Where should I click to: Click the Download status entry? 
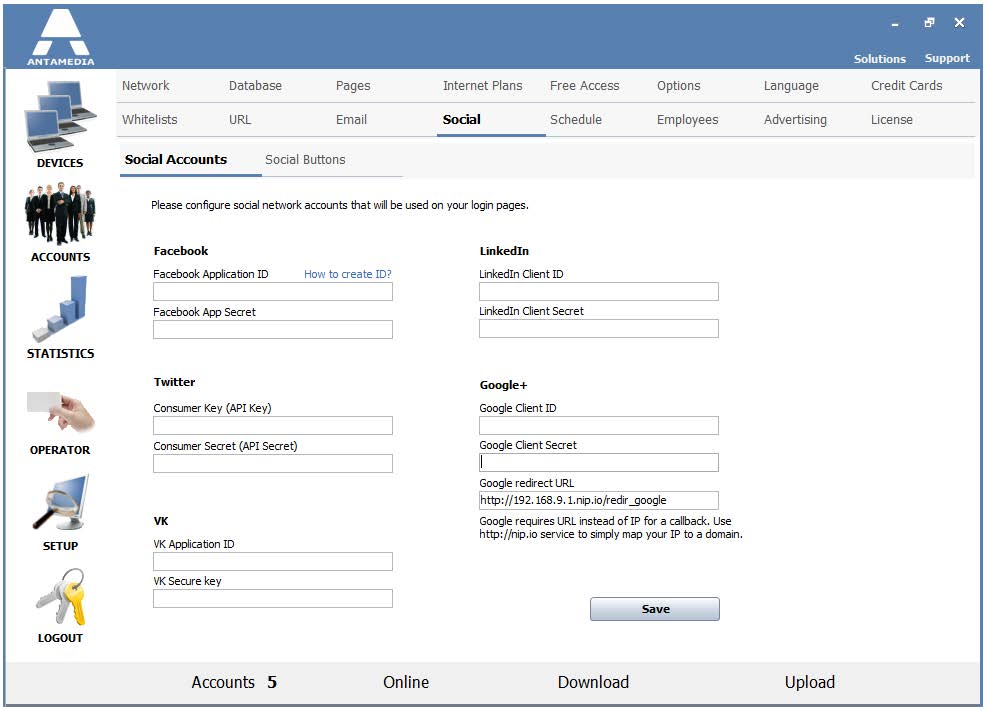tap(593, 683)
